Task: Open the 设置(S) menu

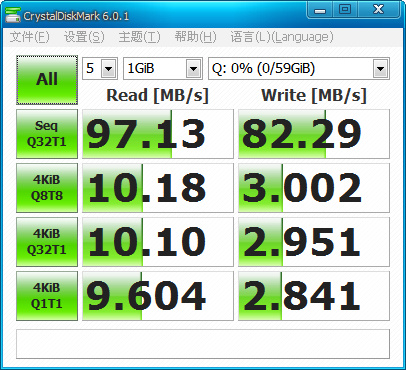Action: click(84, 37)
